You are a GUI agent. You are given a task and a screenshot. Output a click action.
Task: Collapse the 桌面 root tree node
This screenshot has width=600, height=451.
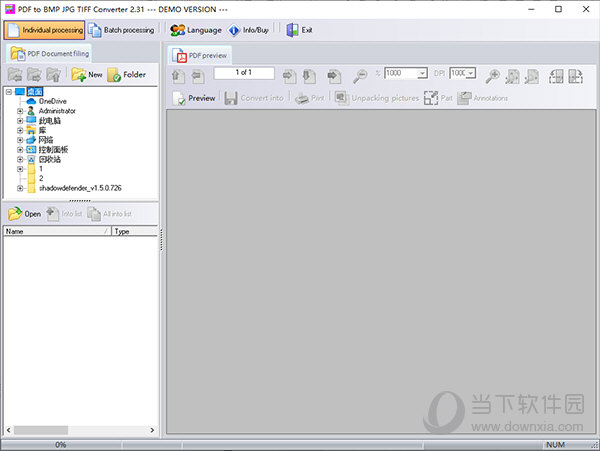(9, 92)
